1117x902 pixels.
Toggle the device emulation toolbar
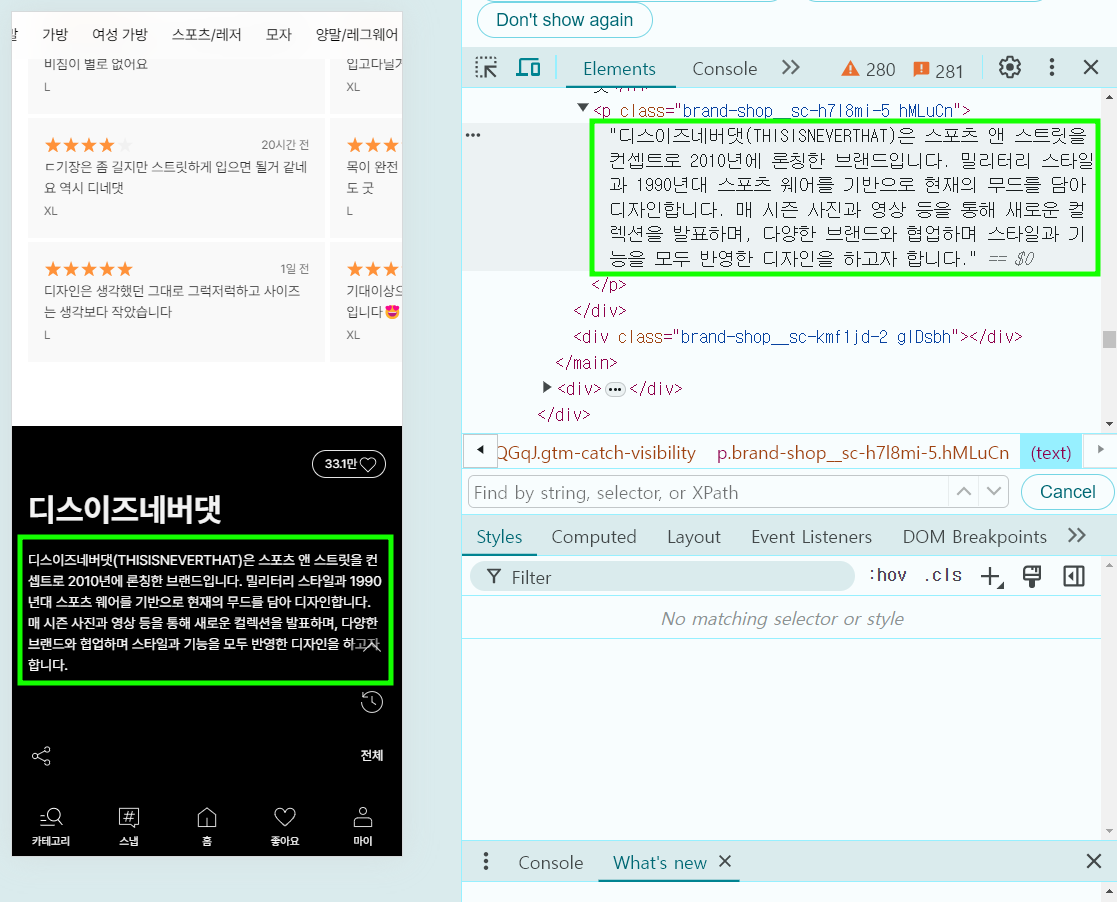528,67
